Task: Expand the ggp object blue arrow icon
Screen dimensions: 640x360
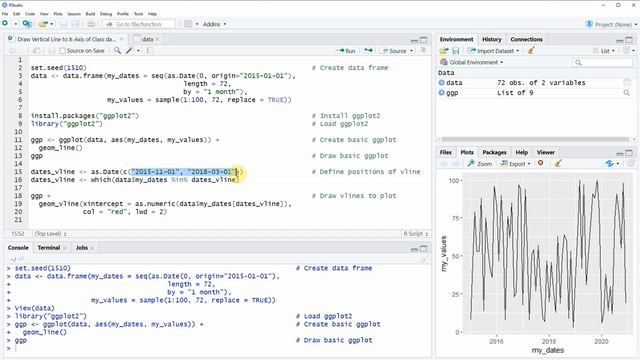Action: coord(441,93)
